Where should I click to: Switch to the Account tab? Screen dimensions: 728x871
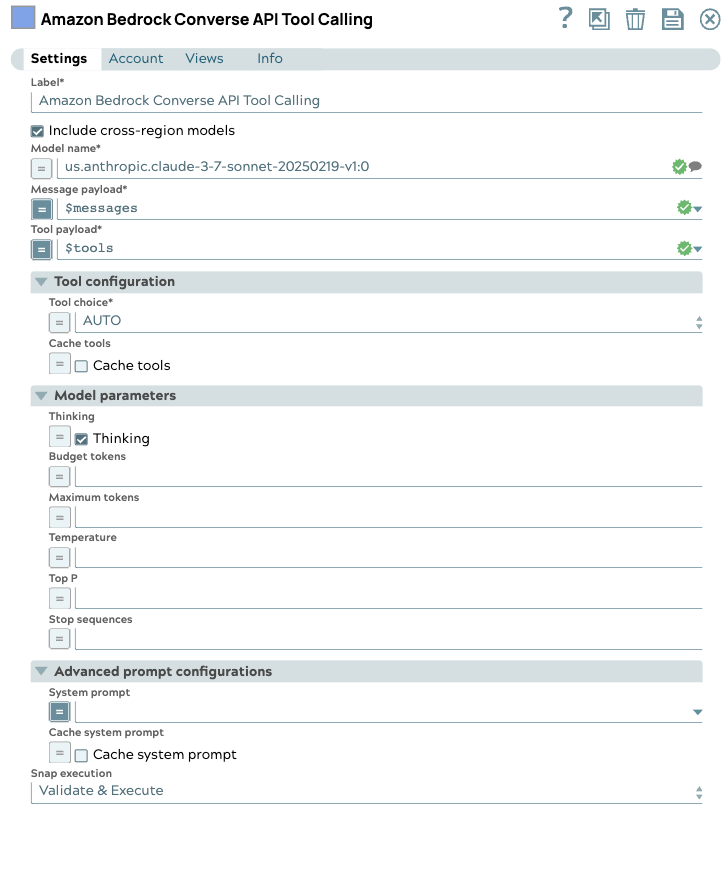136,59
